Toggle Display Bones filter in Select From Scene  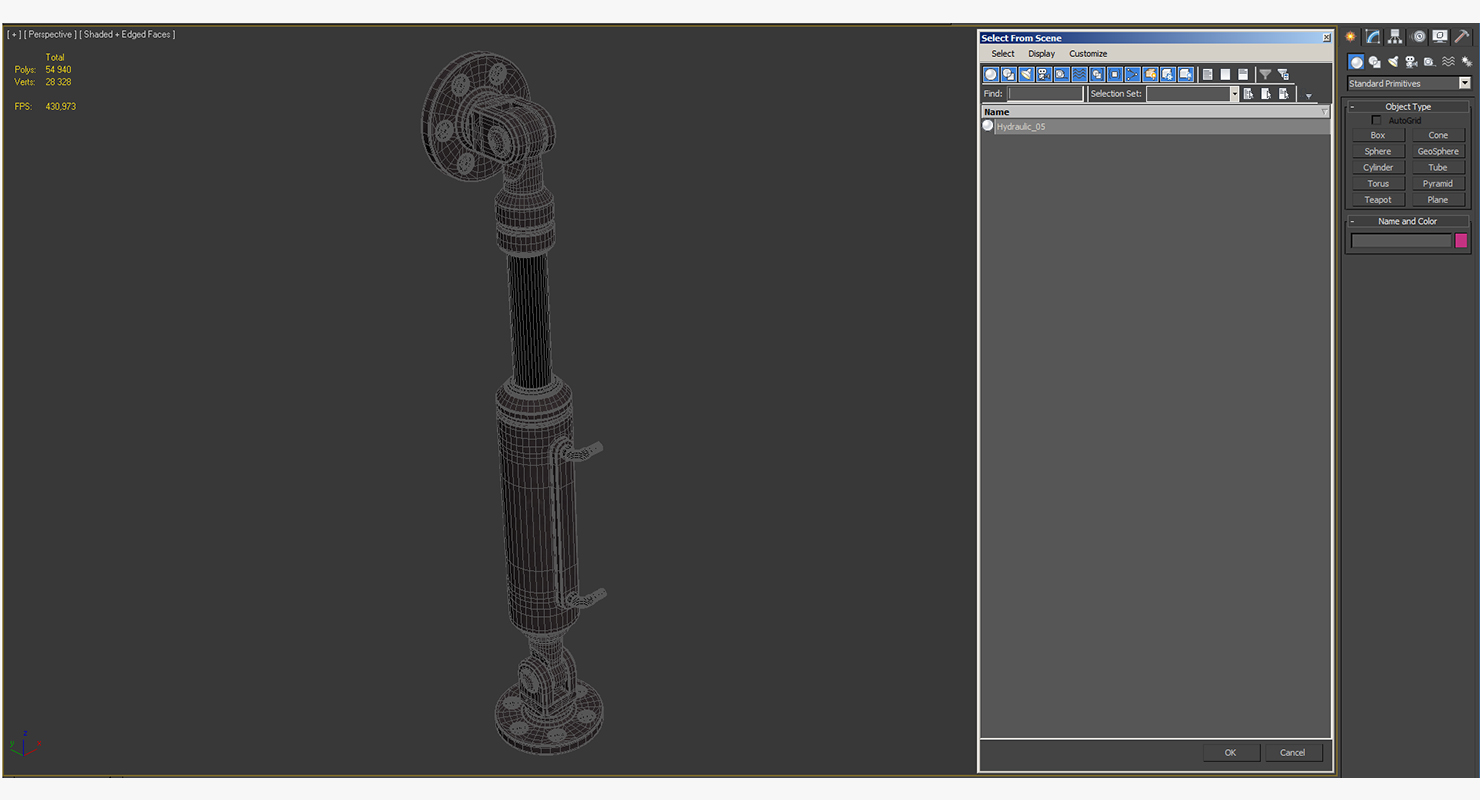(1132, 74)
